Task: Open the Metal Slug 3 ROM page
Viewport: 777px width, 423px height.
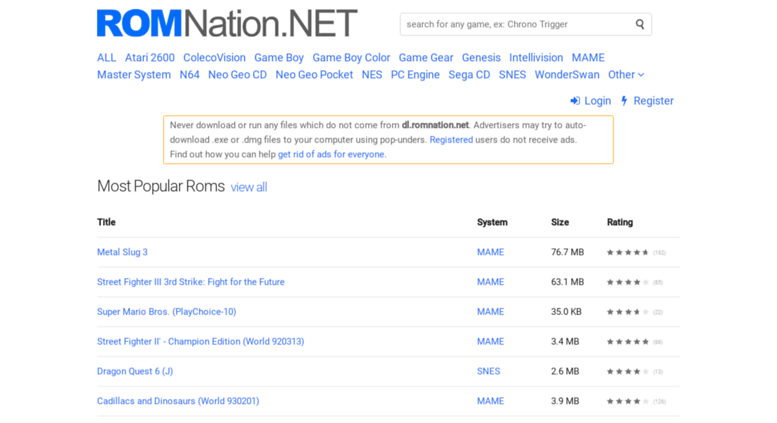Action: click(x=122, y=252)
